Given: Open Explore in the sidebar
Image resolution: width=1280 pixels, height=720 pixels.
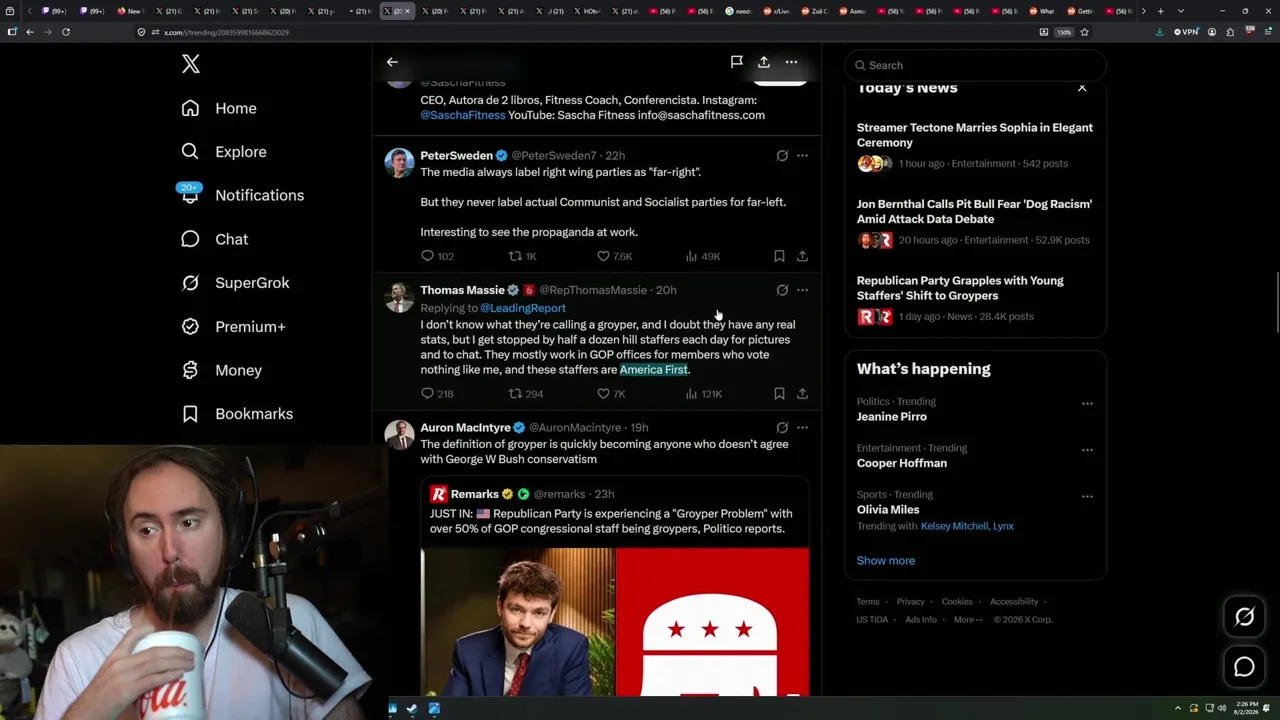Looking at the screenshot, I should pos(225,152).
